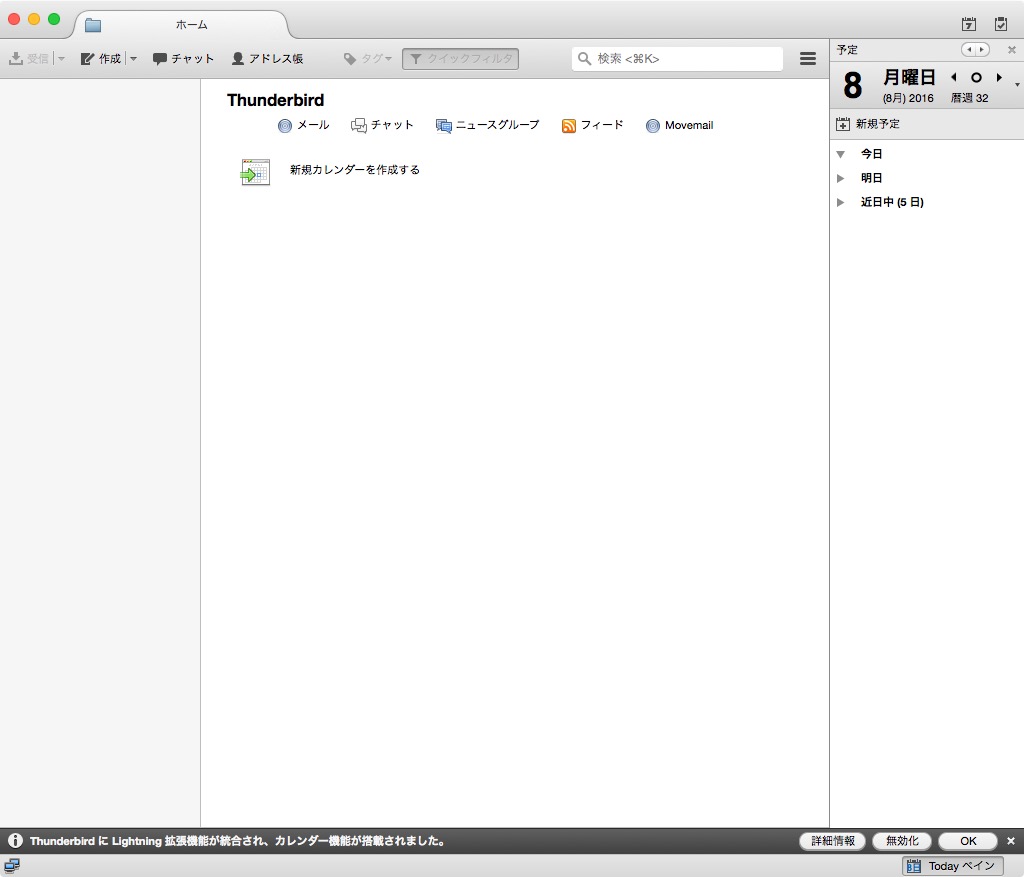The width and height of the screenshot is (1024, 877).
Task: Focus the 検索 search field
Action: point(677,59)
